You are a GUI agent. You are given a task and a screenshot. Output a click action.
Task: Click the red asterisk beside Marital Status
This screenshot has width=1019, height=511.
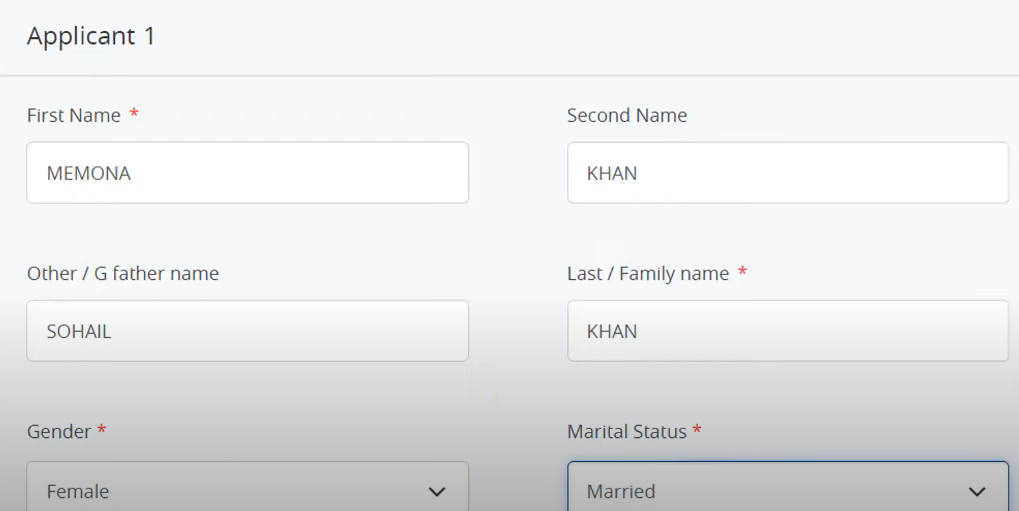point(697,429)
